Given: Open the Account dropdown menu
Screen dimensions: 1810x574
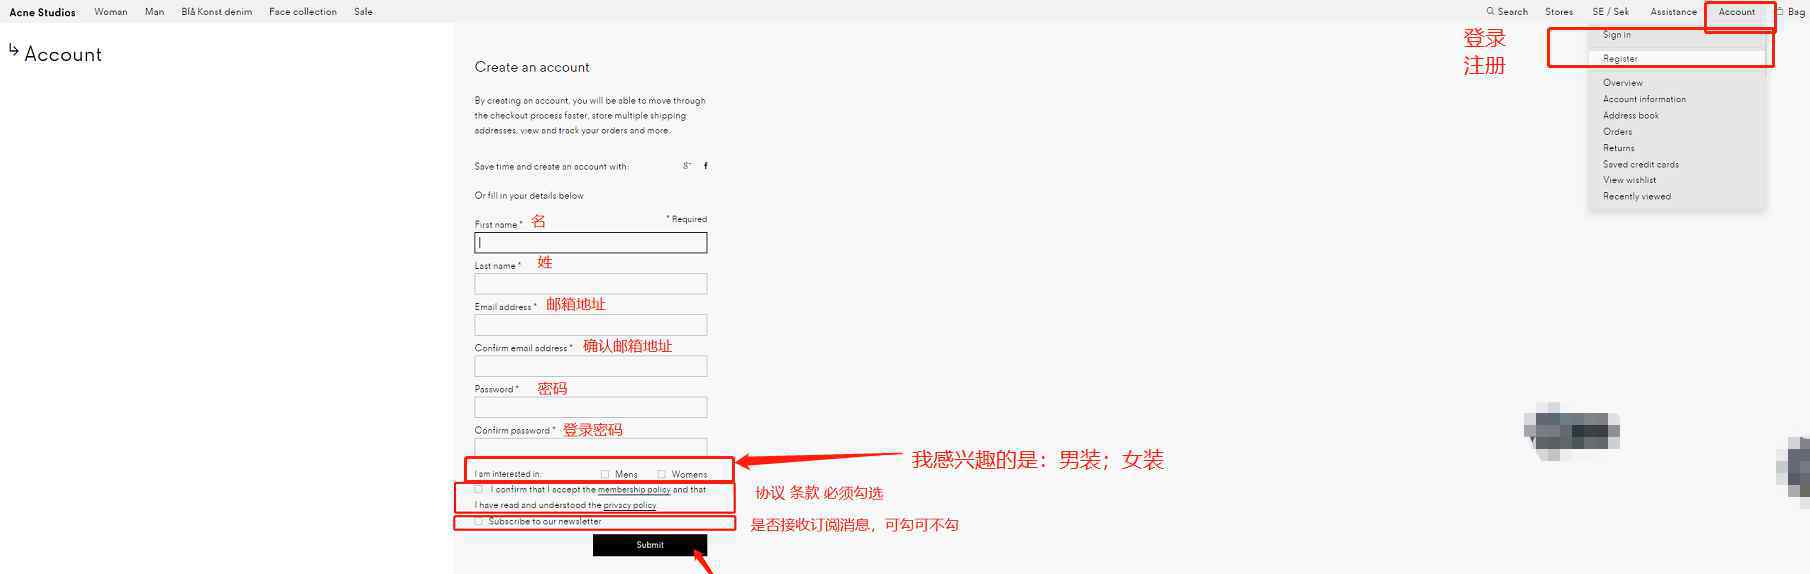Looking at the screenshot, I should (1736, 12).
